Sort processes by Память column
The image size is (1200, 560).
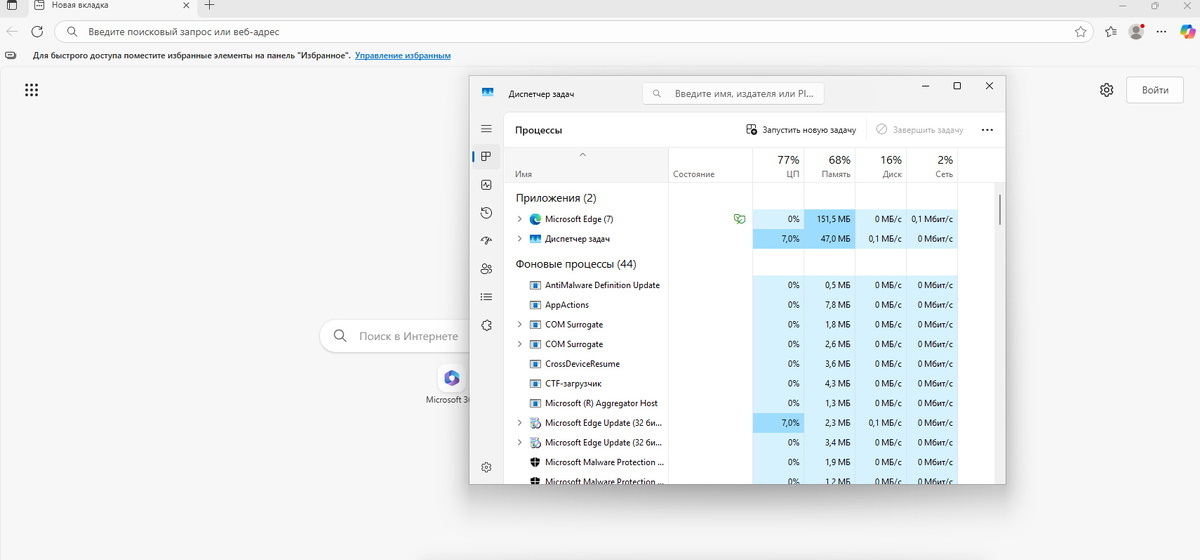coord(830,166)
